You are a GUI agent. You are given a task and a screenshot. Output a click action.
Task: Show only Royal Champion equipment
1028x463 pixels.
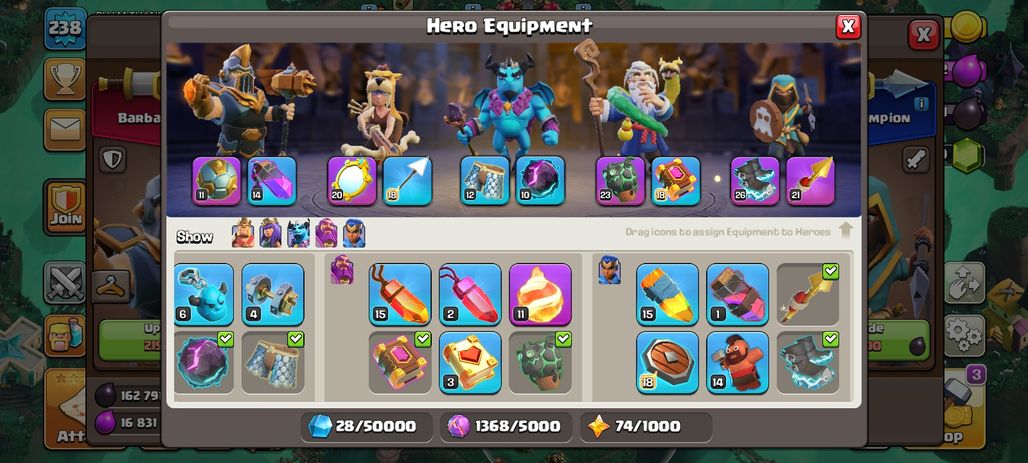354,233
